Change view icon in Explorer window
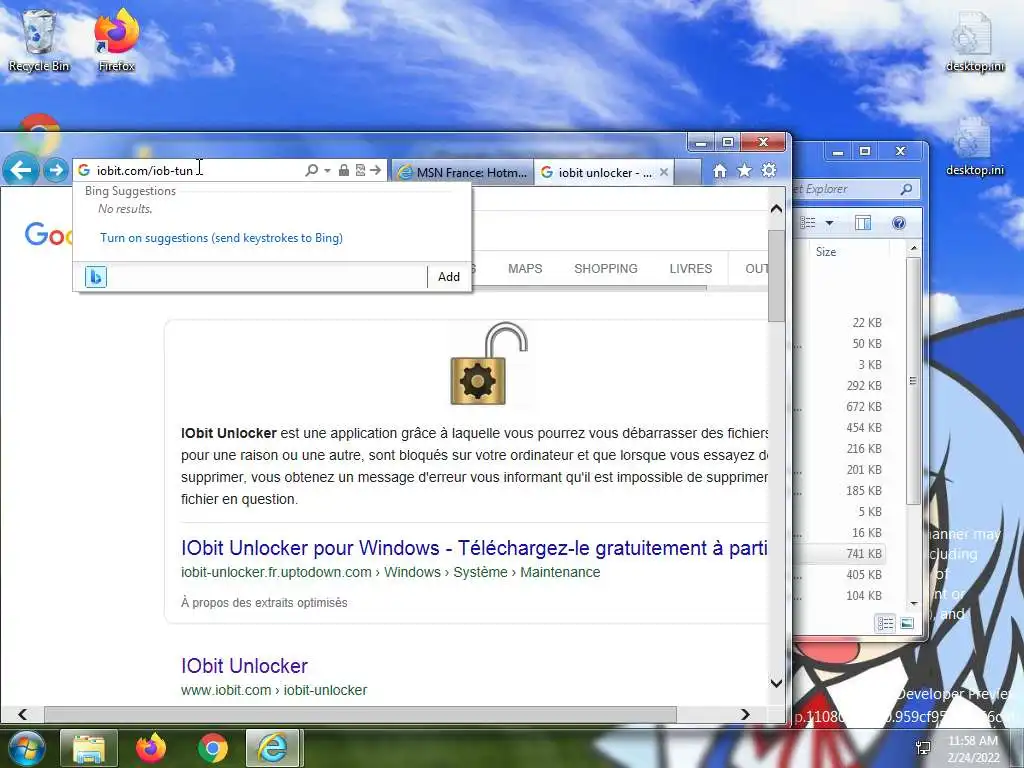 (x=808, y=223)
